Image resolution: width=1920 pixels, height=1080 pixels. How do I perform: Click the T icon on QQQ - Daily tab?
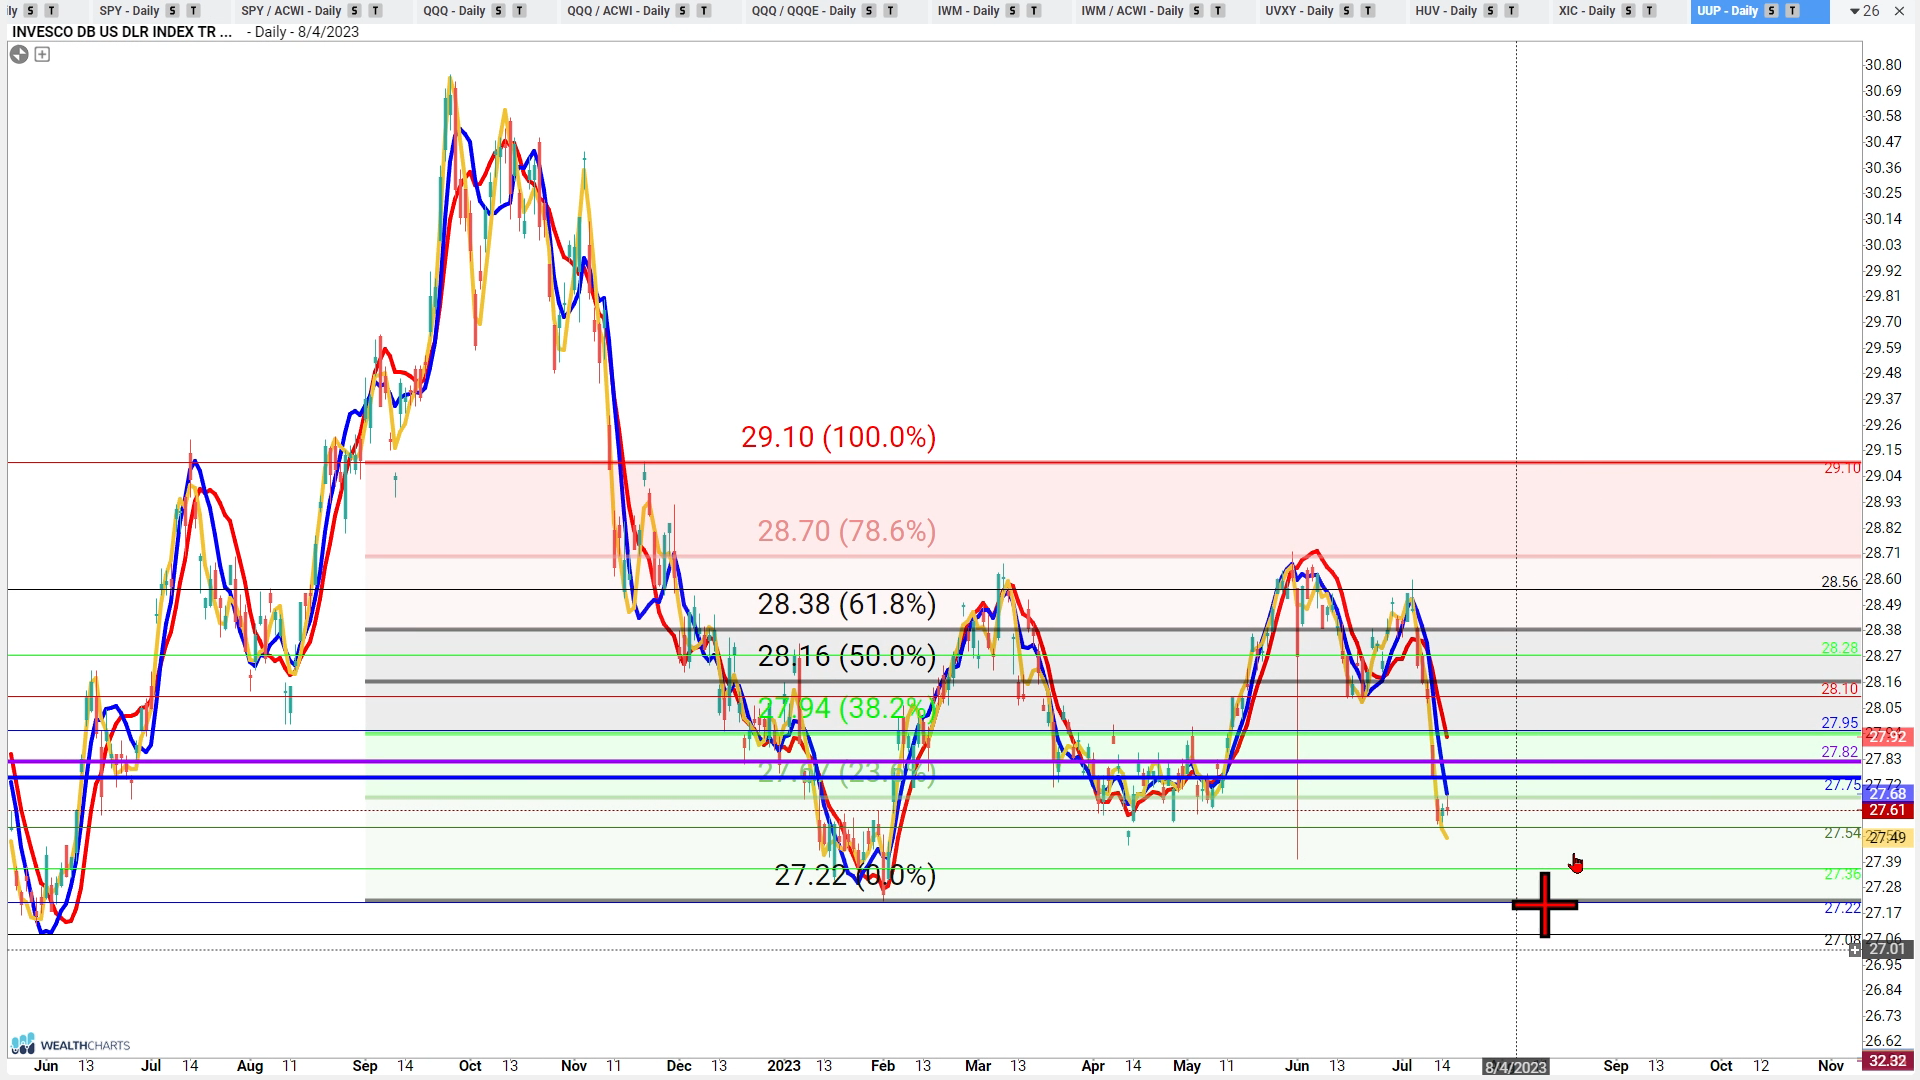click(x=520, y=11)
